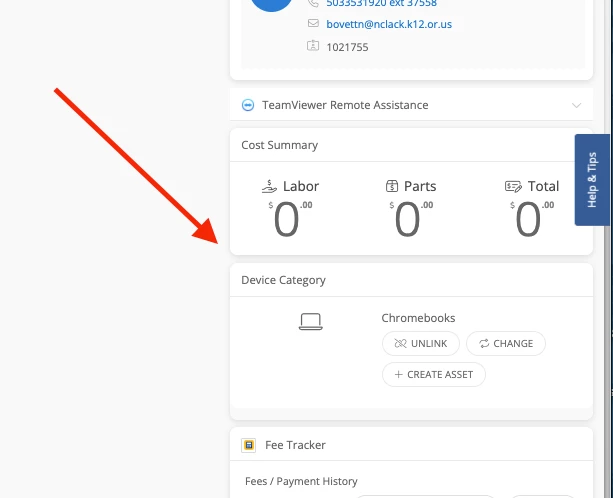Click the Parts label in Cost Summary

420,186
